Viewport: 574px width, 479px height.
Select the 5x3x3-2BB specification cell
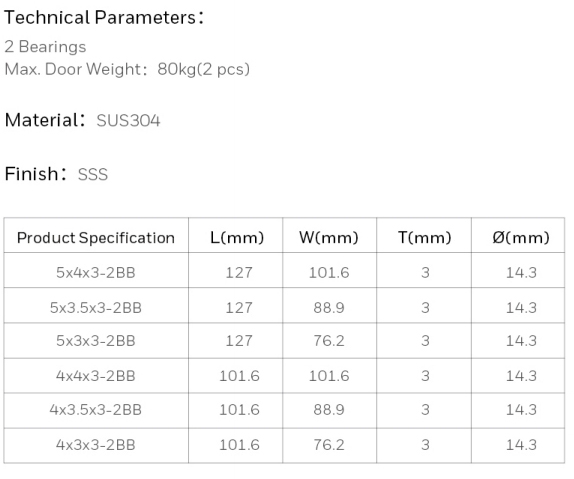[96, 341]
